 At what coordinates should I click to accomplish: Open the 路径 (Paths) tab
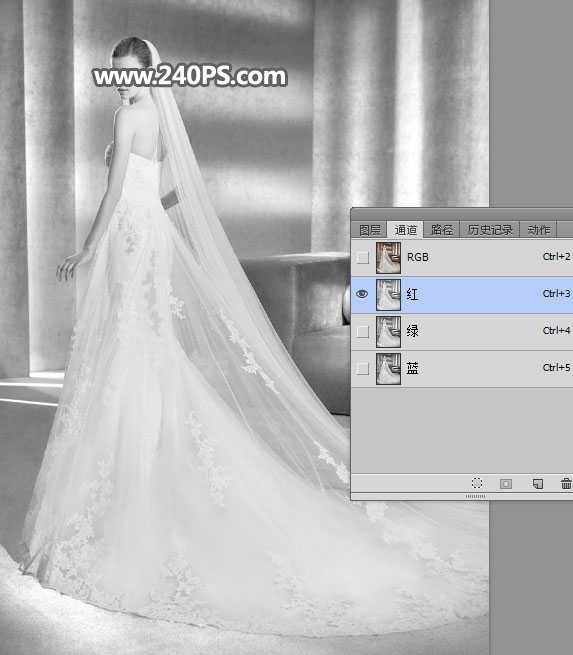(x=442, y=230)
